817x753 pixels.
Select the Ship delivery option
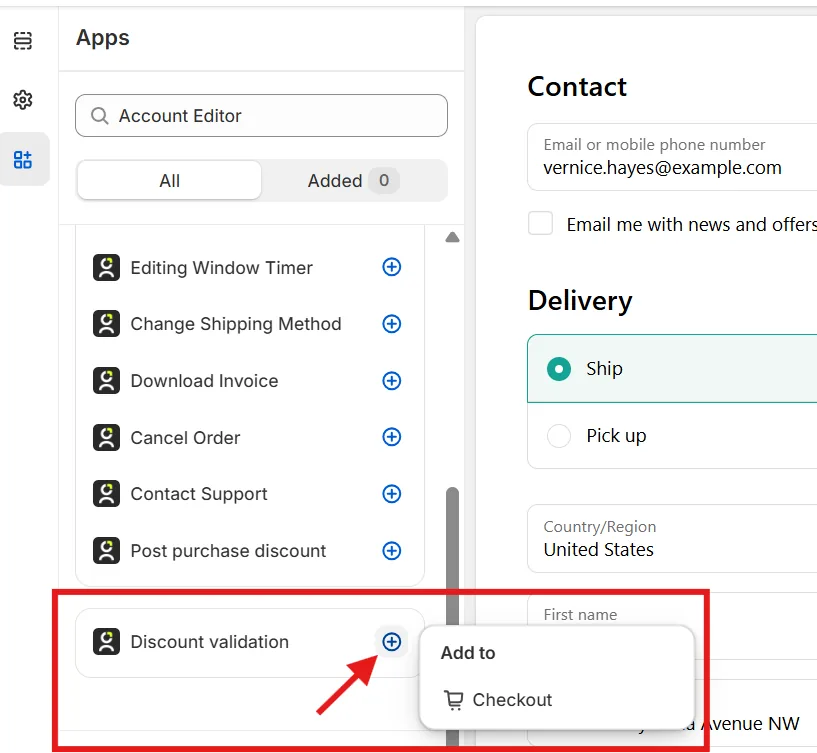(672, 369)
